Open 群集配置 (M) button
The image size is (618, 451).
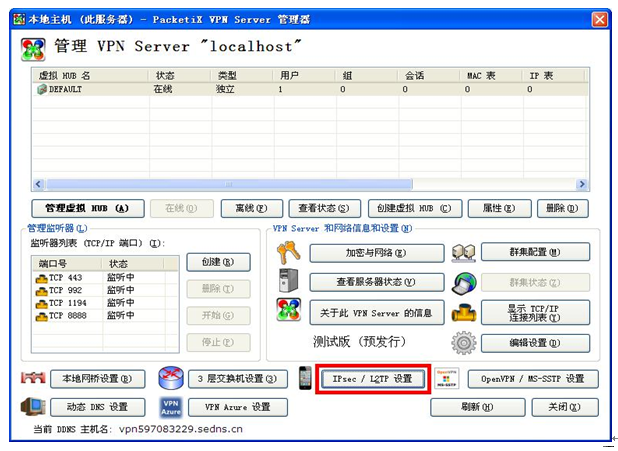coord(535,252)
